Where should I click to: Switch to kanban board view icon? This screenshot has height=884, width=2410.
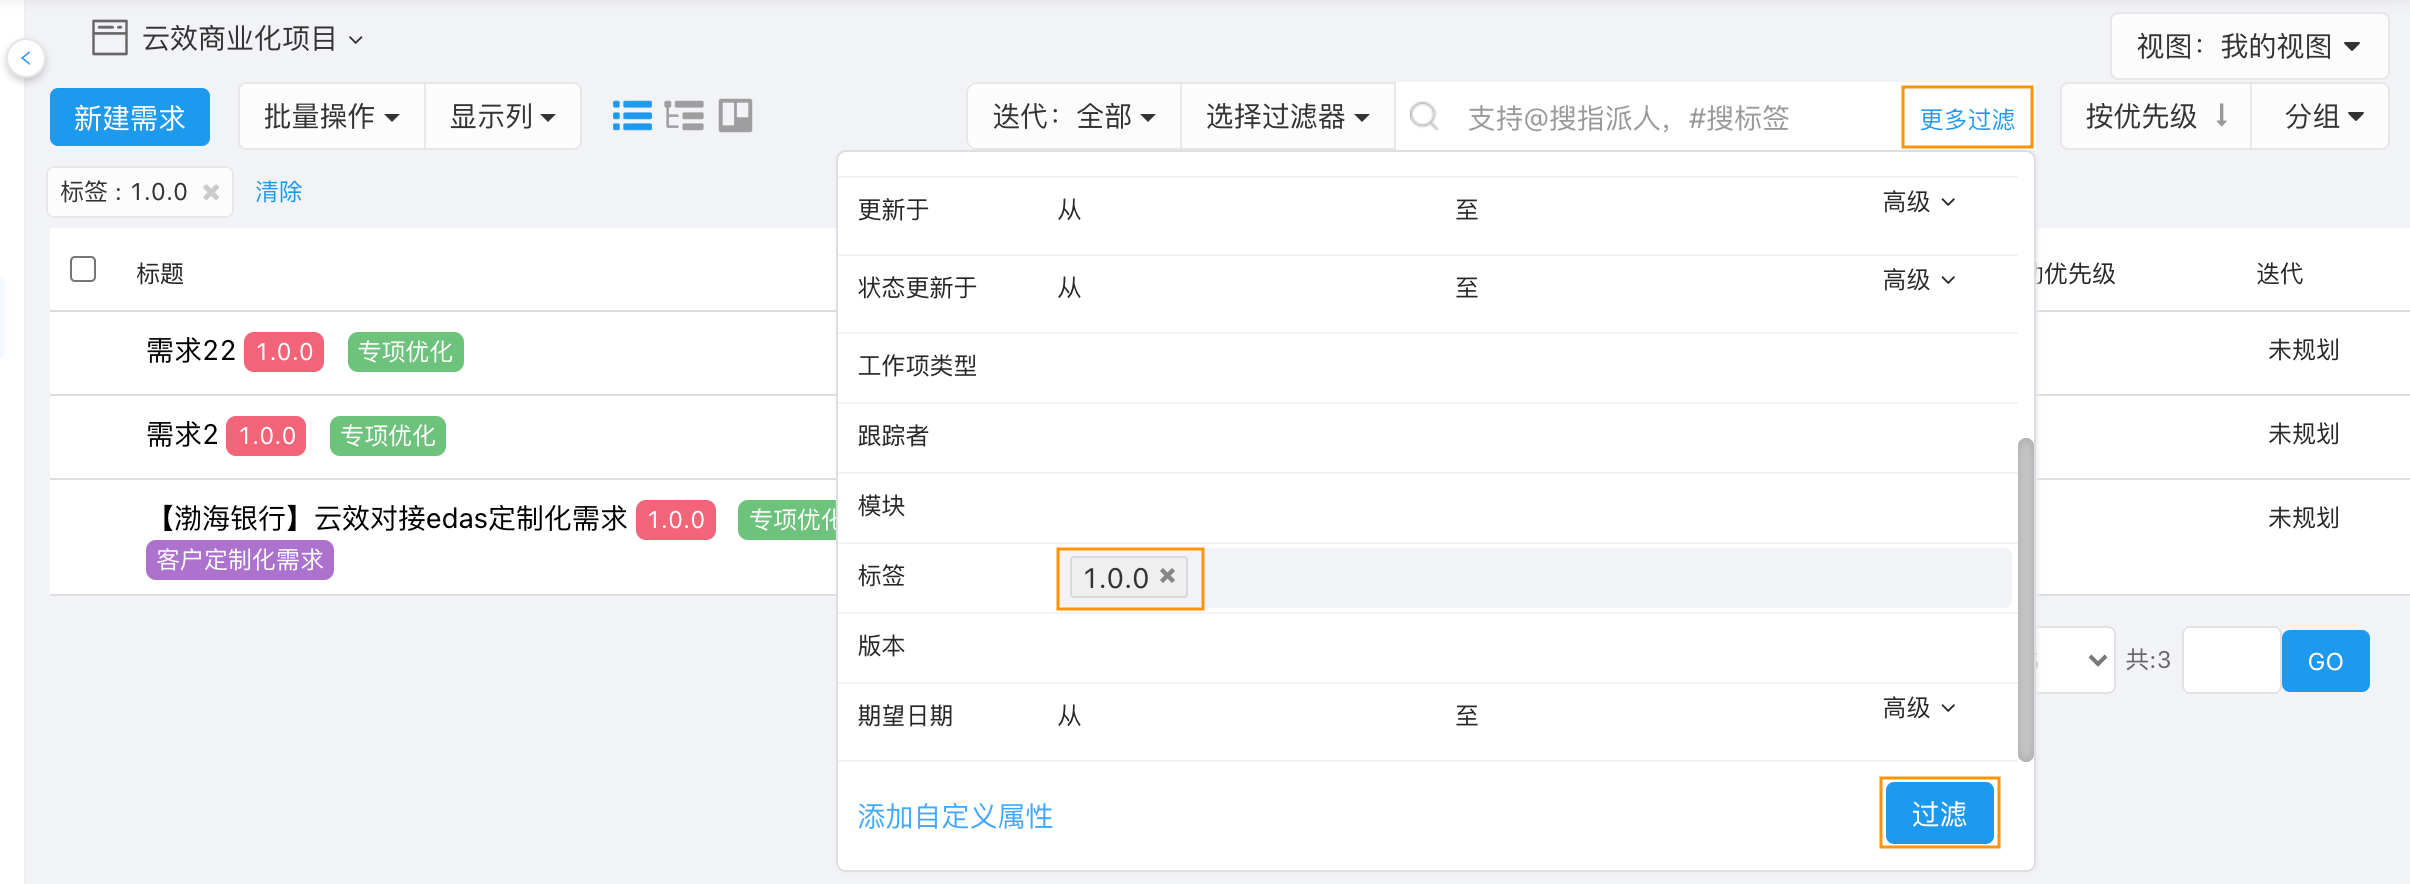click(x=735, y=116)
